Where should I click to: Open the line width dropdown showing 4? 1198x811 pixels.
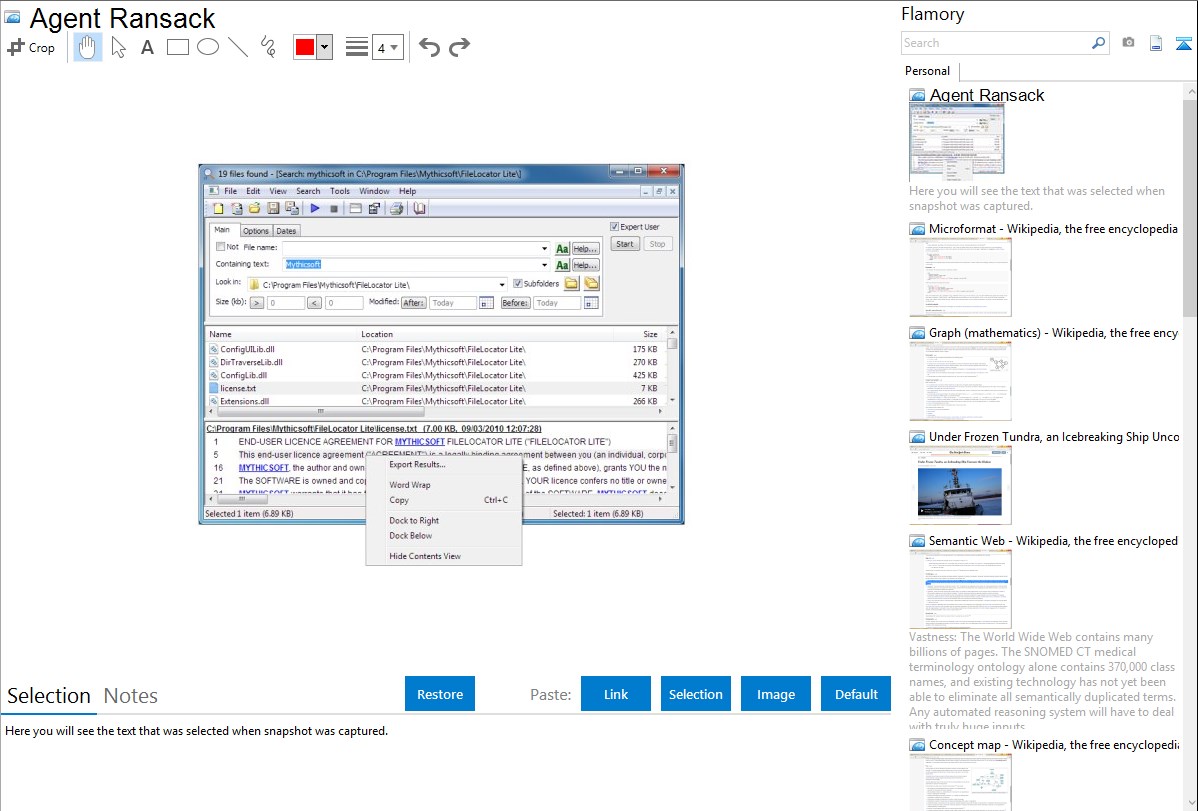387,47
